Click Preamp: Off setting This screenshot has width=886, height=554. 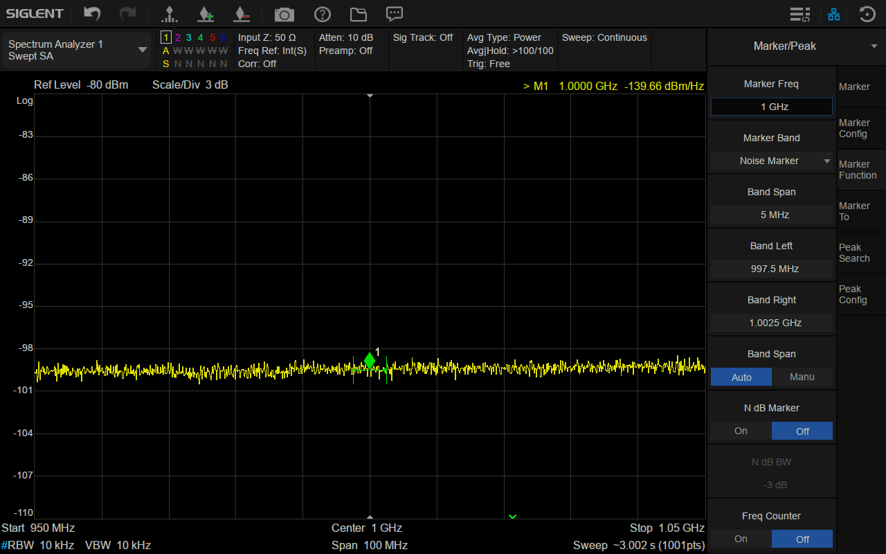(345, 51)
